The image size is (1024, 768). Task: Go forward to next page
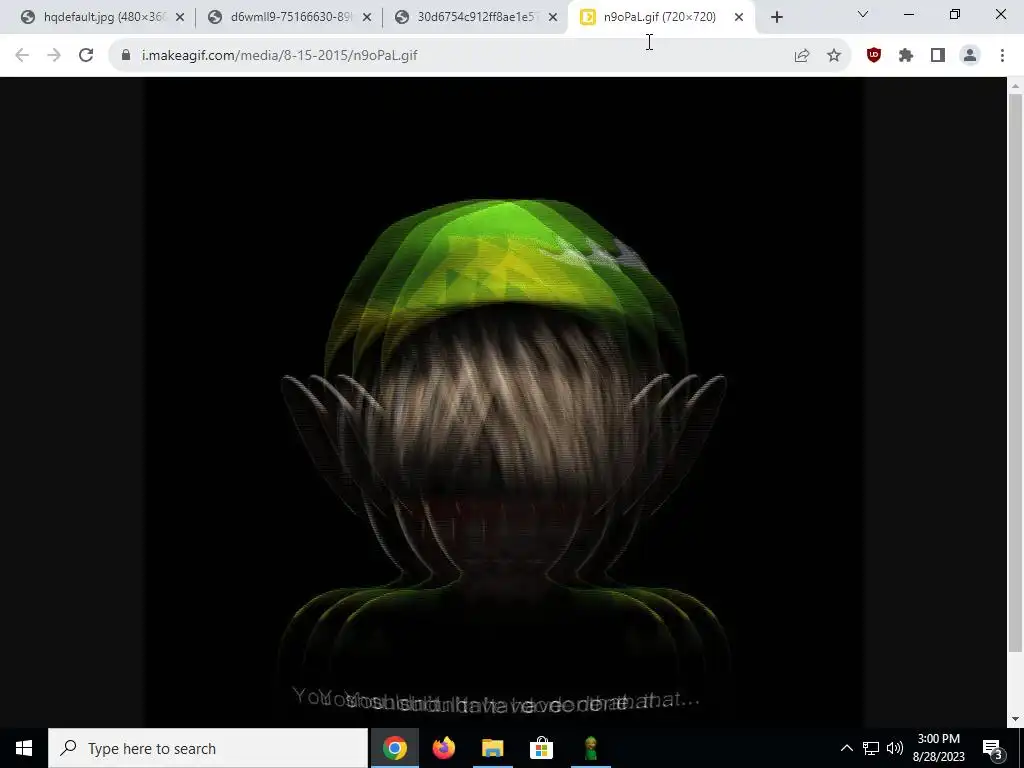click(54, 56)
